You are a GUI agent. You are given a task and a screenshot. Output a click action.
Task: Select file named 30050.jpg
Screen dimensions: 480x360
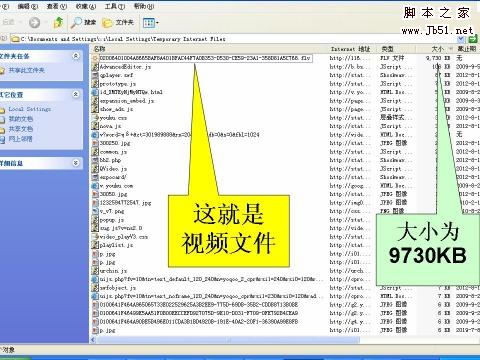(113, 194)
